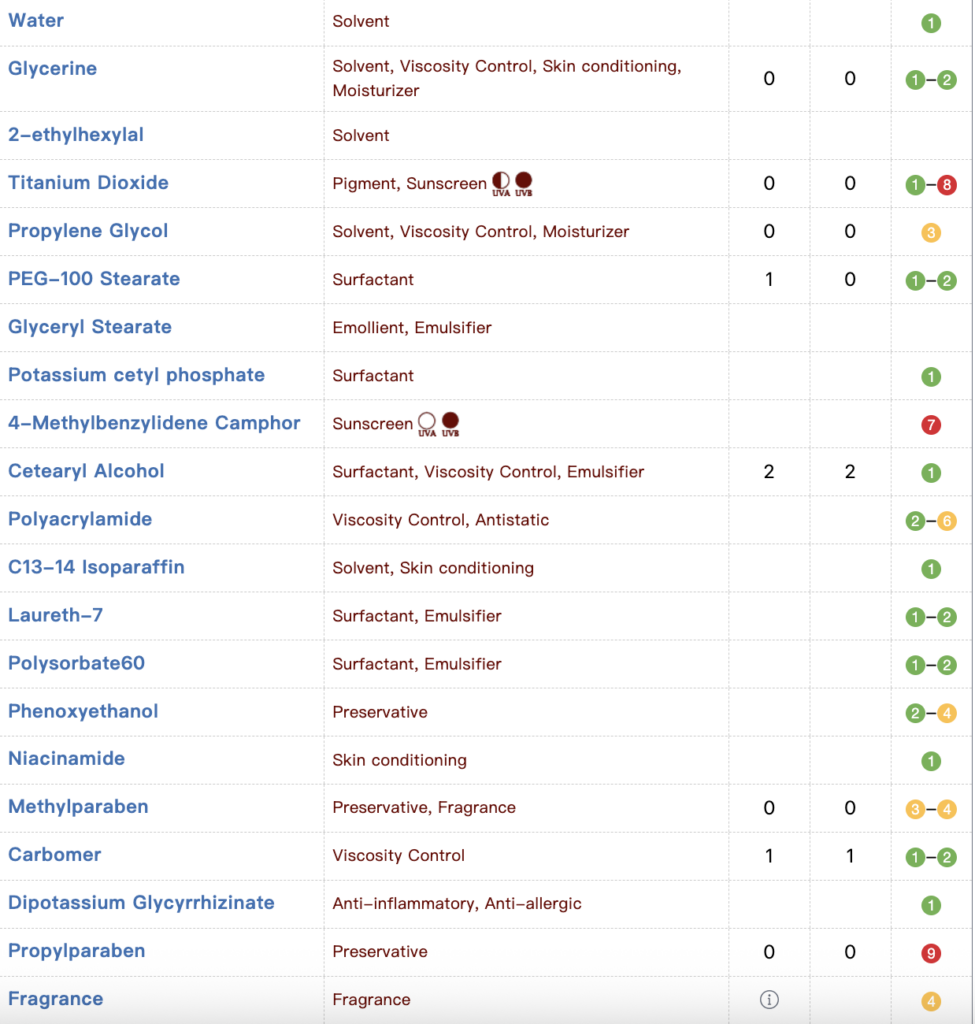Click the red 7 badge for 4-Methylbenzylidene Camphor

[931, 425]
